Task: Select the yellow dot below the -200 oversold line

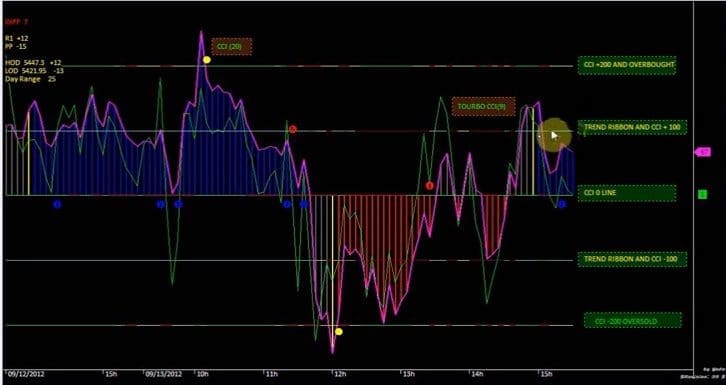Action: point(338,331)
